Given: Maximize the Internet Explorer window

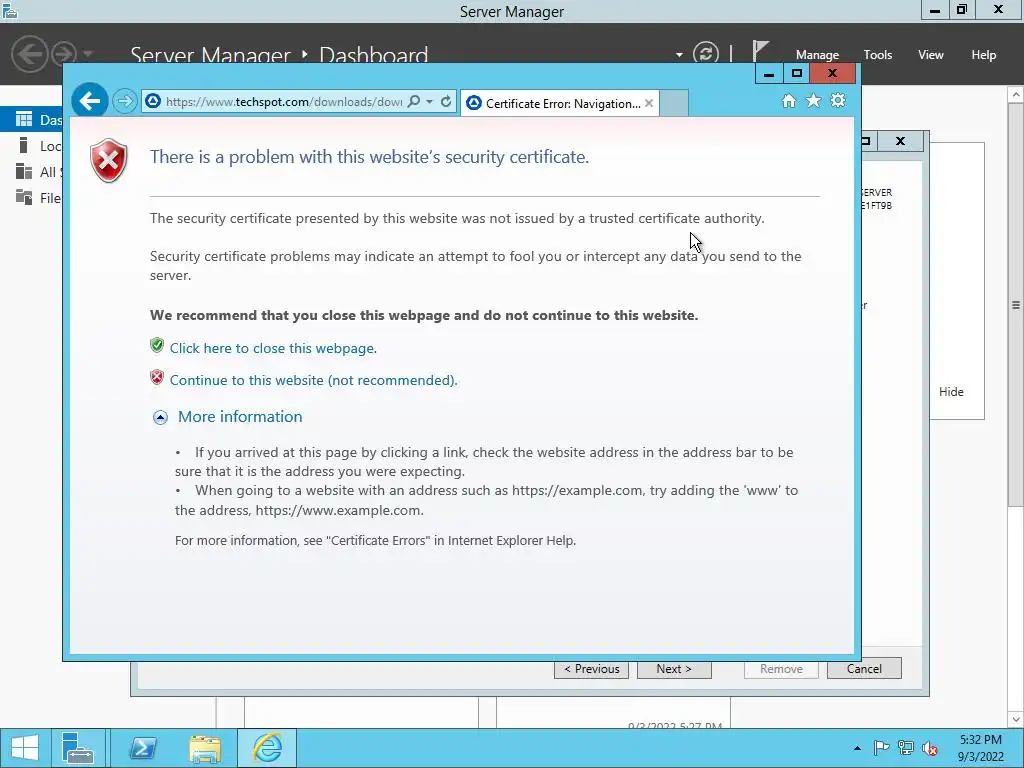Looking at the screenshot, I should [796, 73].
